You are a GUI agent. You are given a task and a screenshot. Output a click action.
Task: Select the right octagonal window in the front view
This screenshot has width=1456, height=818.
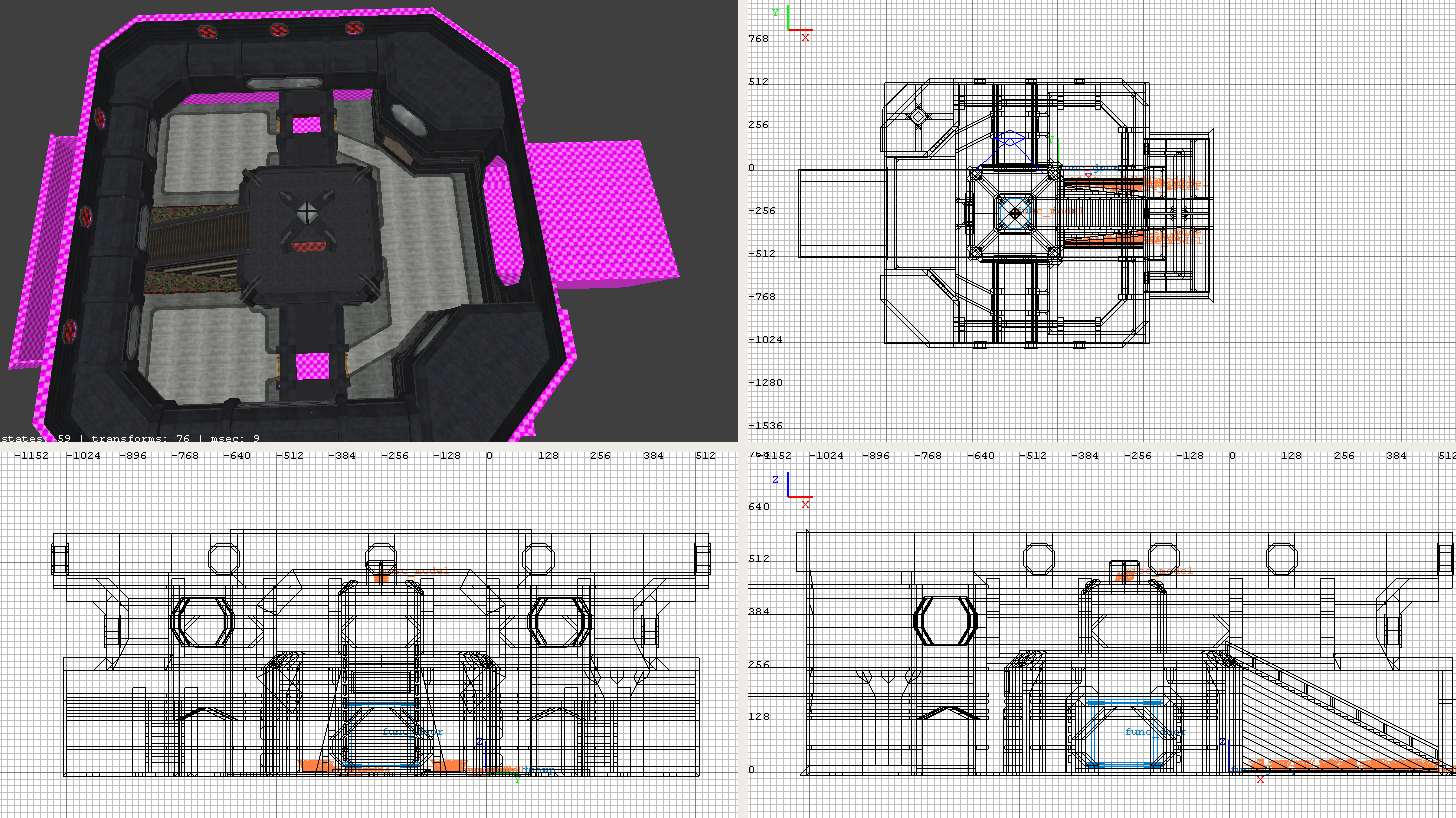click(557, 621)
